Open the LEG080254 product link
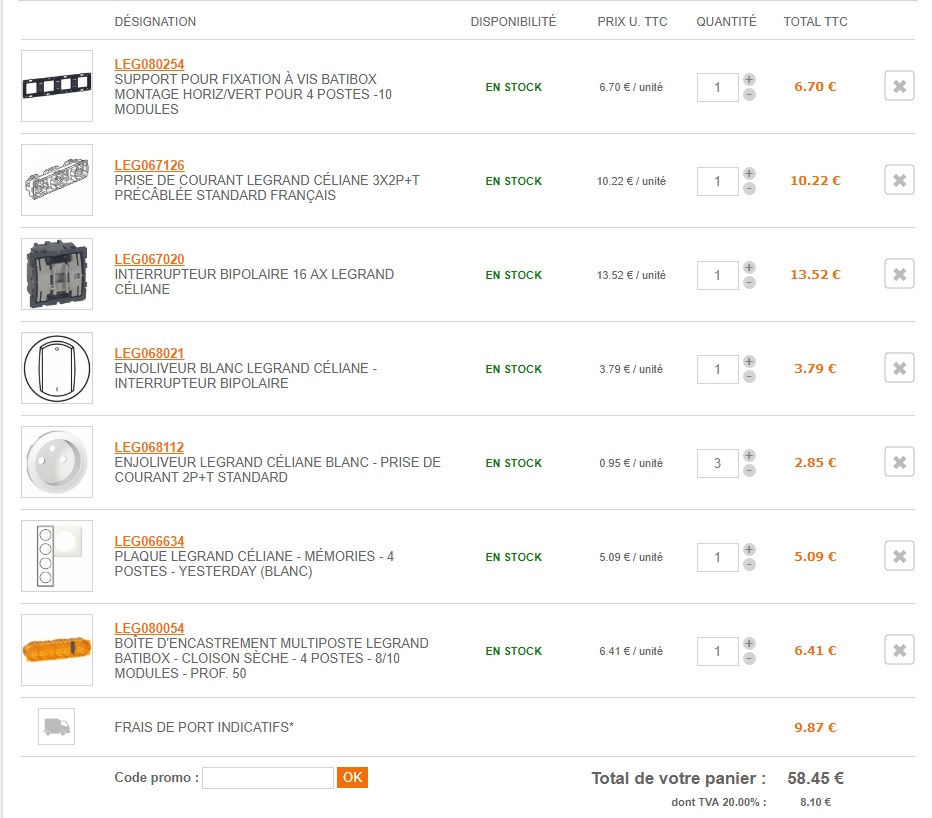 click(149, 65)
